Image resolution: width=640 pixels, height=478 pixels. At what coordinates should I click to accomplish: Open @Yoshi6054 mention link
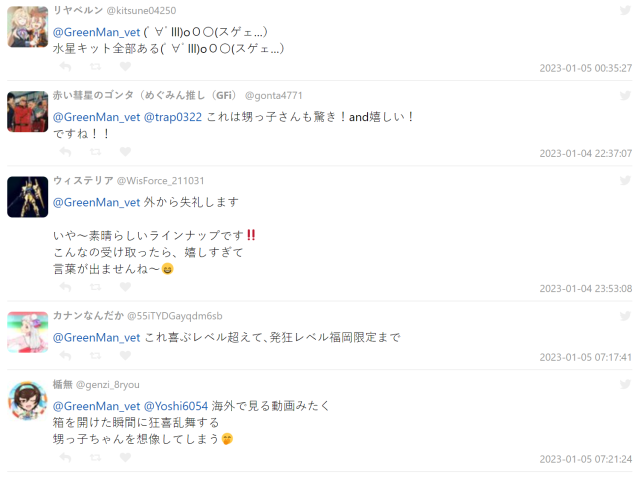[176, 406]
